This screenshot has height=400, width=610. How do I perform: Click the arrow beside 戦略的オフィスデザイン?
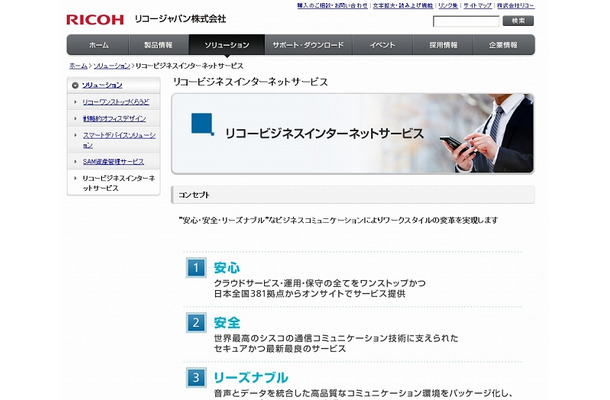pos(75,118)
